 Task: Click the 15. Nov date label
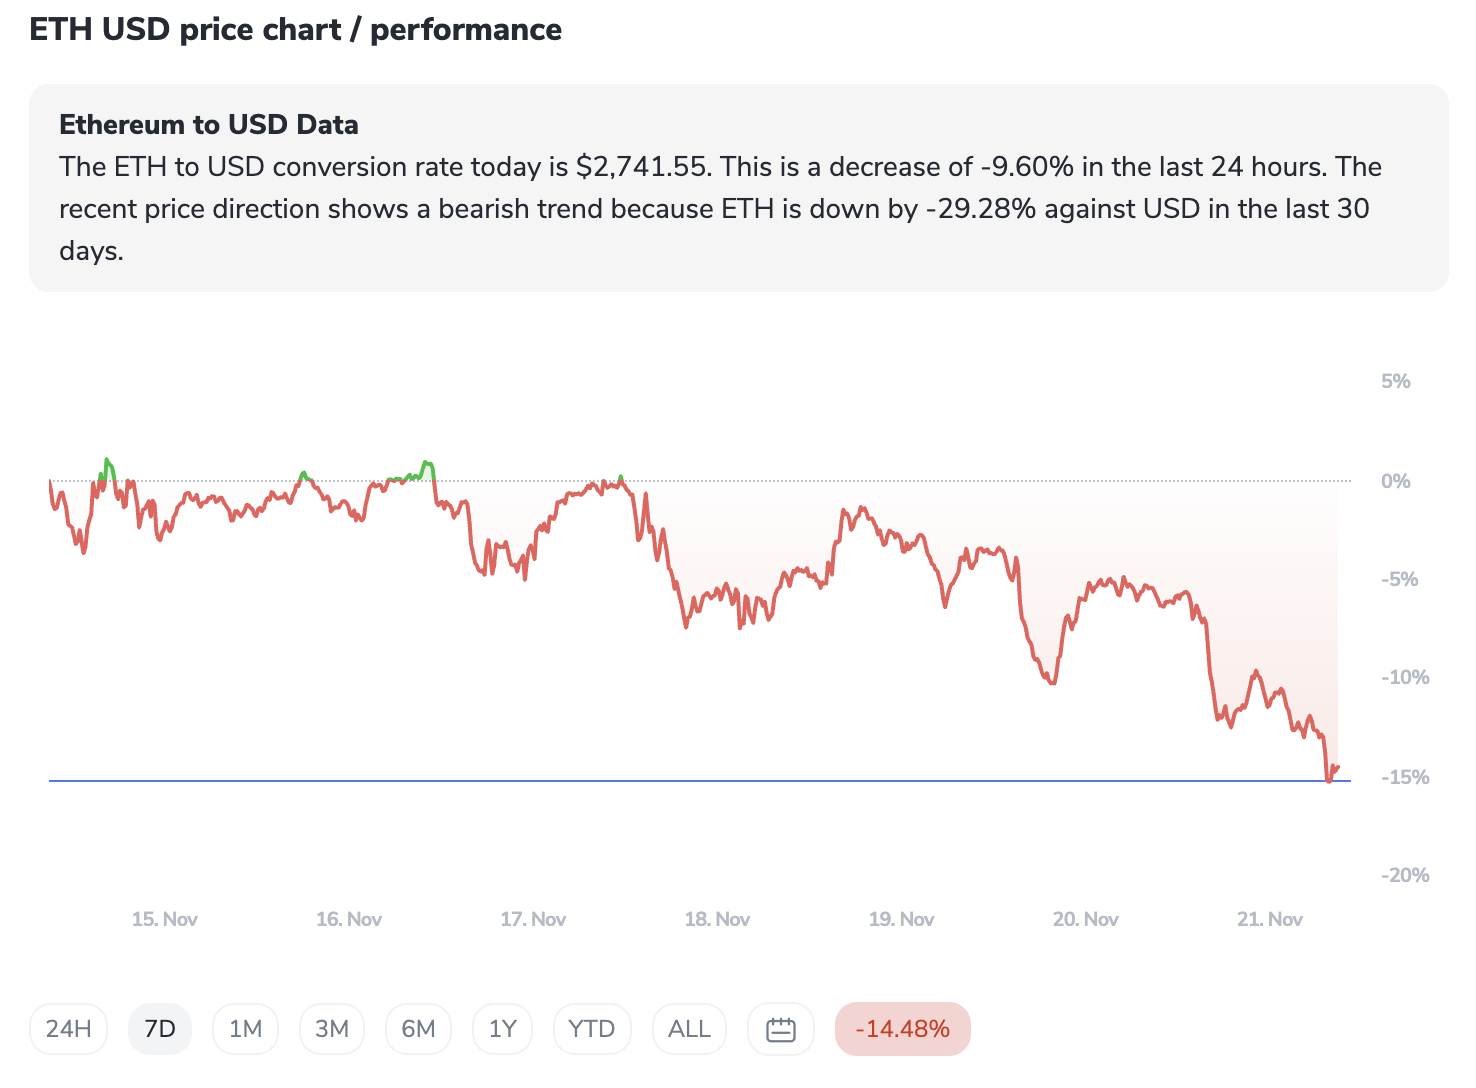coord(165,919)
